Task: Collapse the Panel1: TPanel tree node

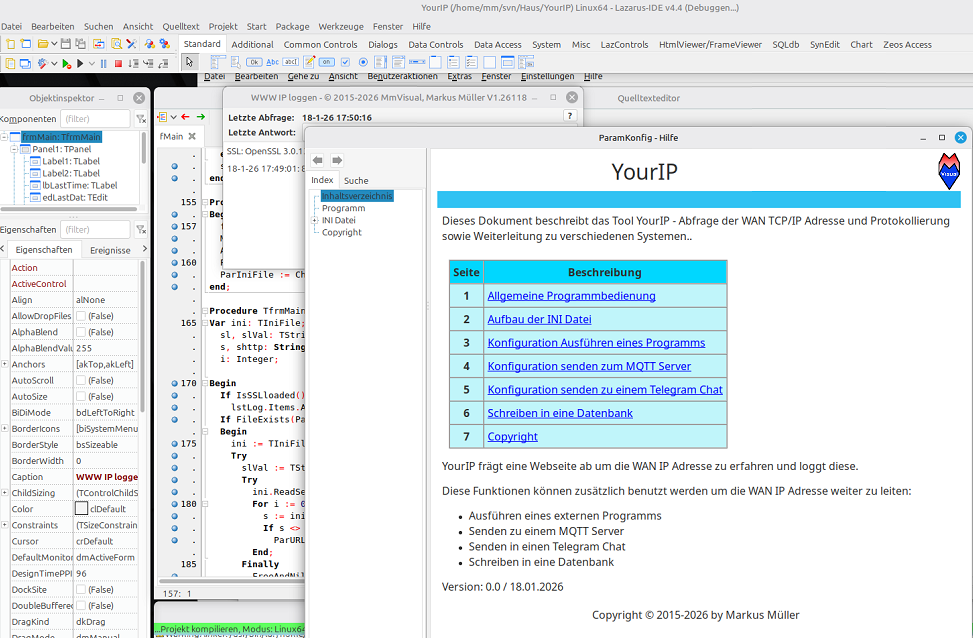Action: (14, 149)
